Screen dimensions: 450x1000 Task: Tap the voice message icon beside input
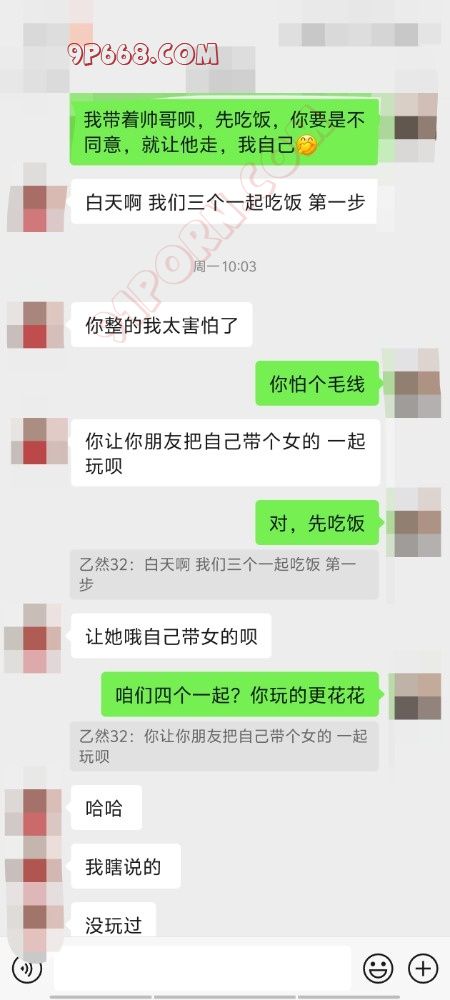click(x=27, y=969)
